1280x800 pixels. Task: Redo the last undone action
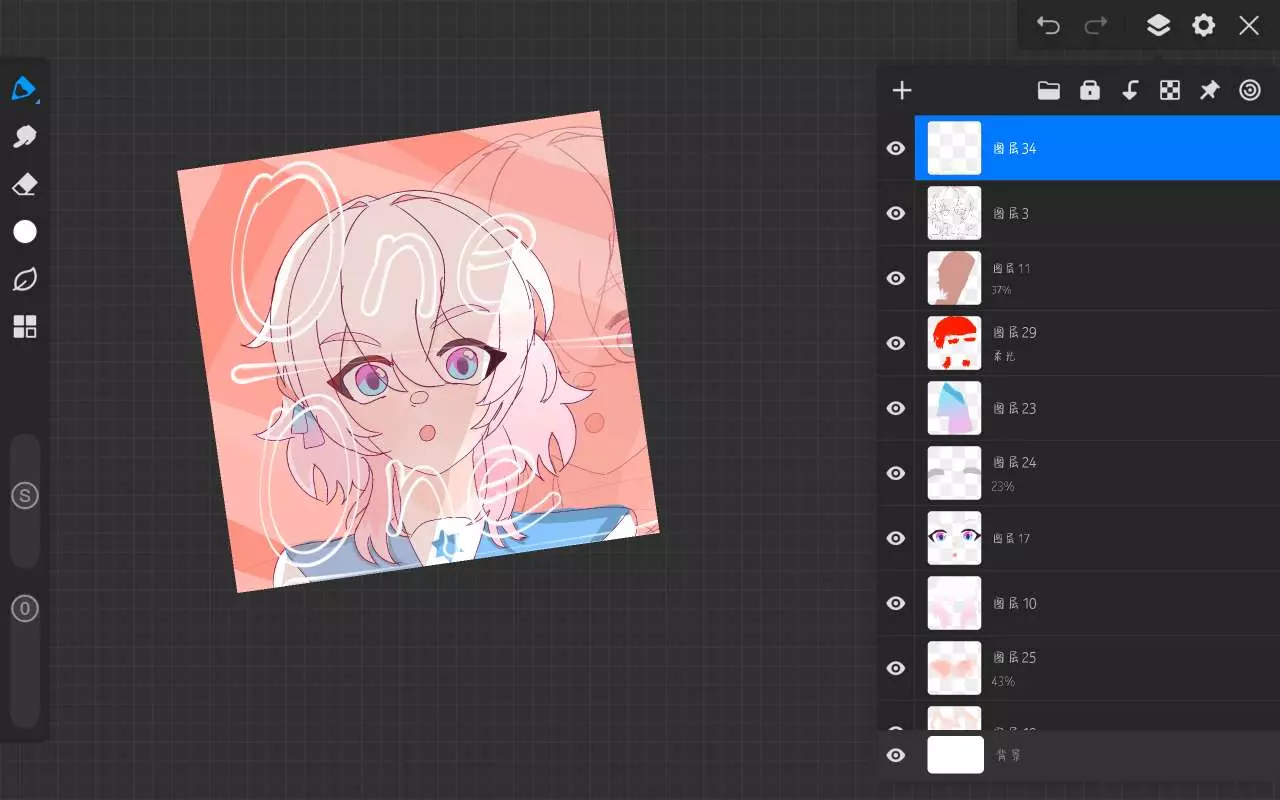(1096, 25)
